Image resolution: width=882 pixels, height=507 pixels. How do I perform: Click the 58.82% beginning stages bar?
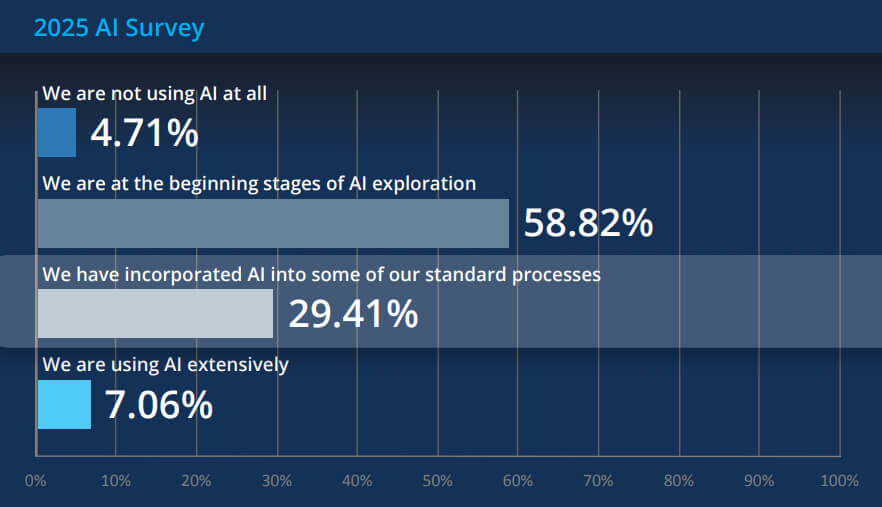point(273,223)
